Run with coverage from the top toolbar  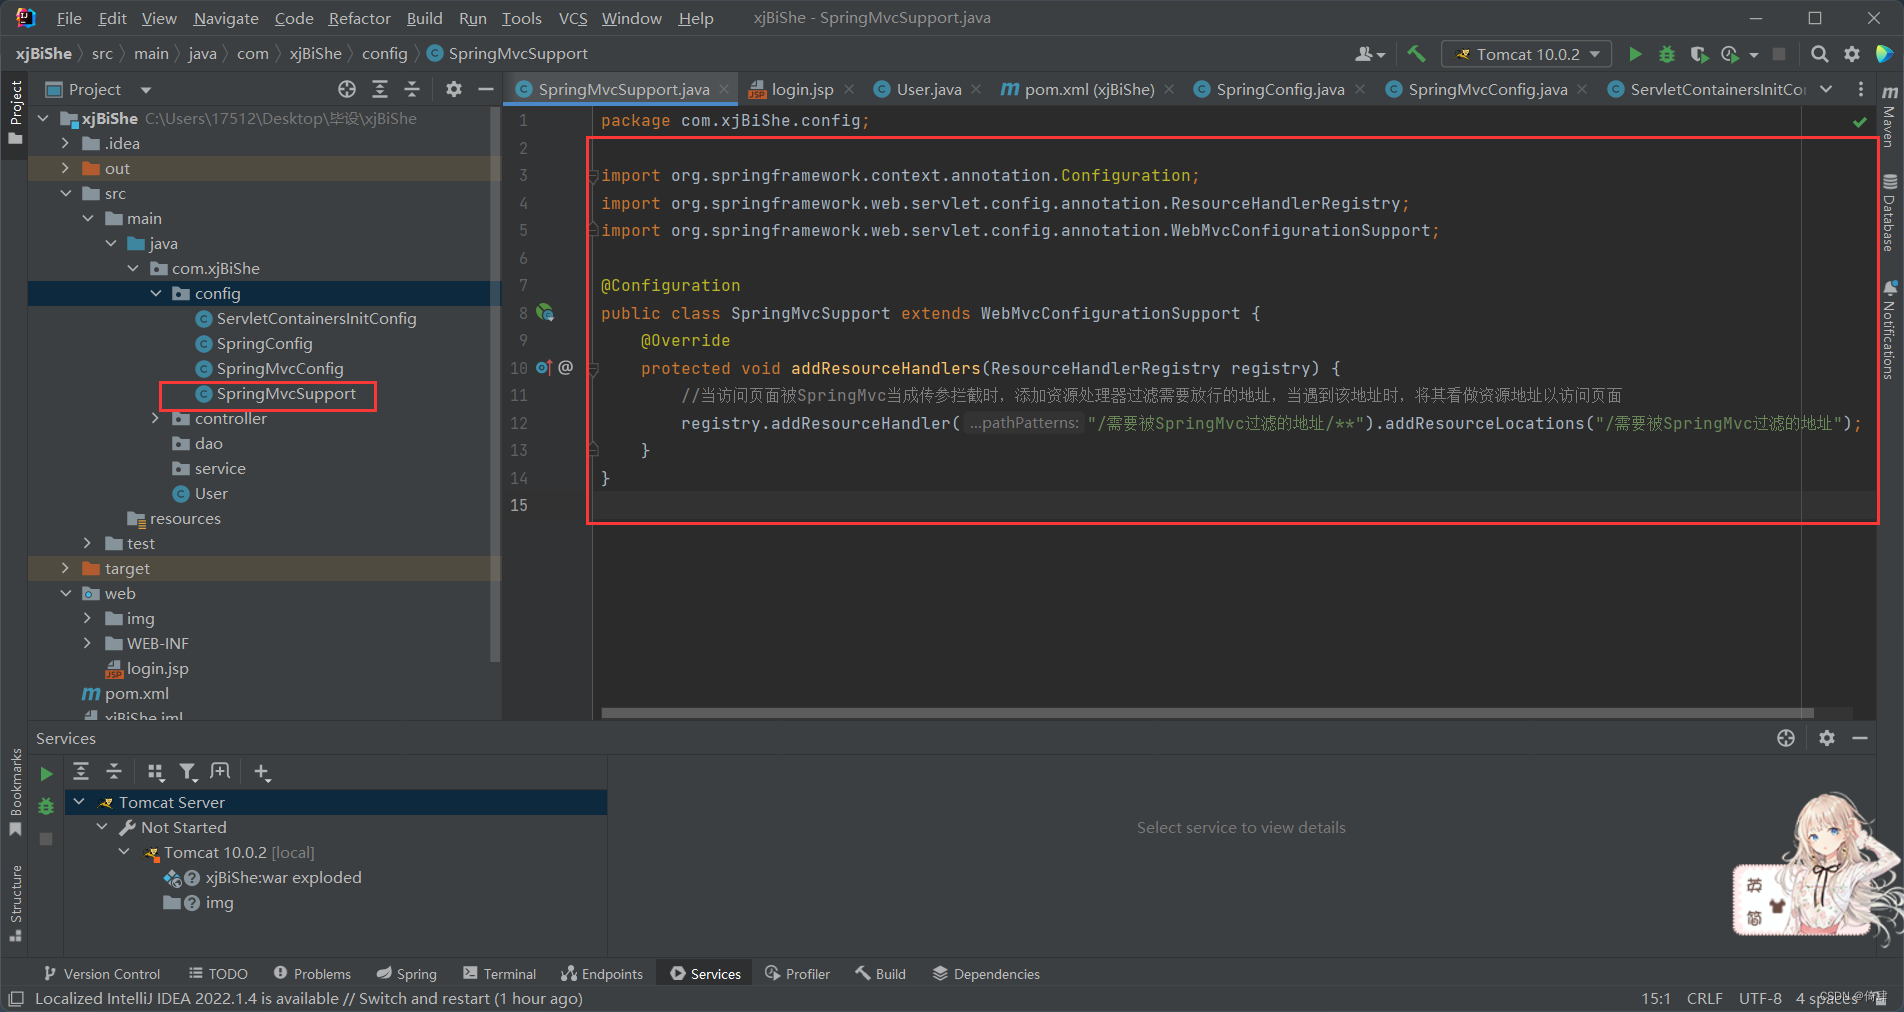[1698, 54]
